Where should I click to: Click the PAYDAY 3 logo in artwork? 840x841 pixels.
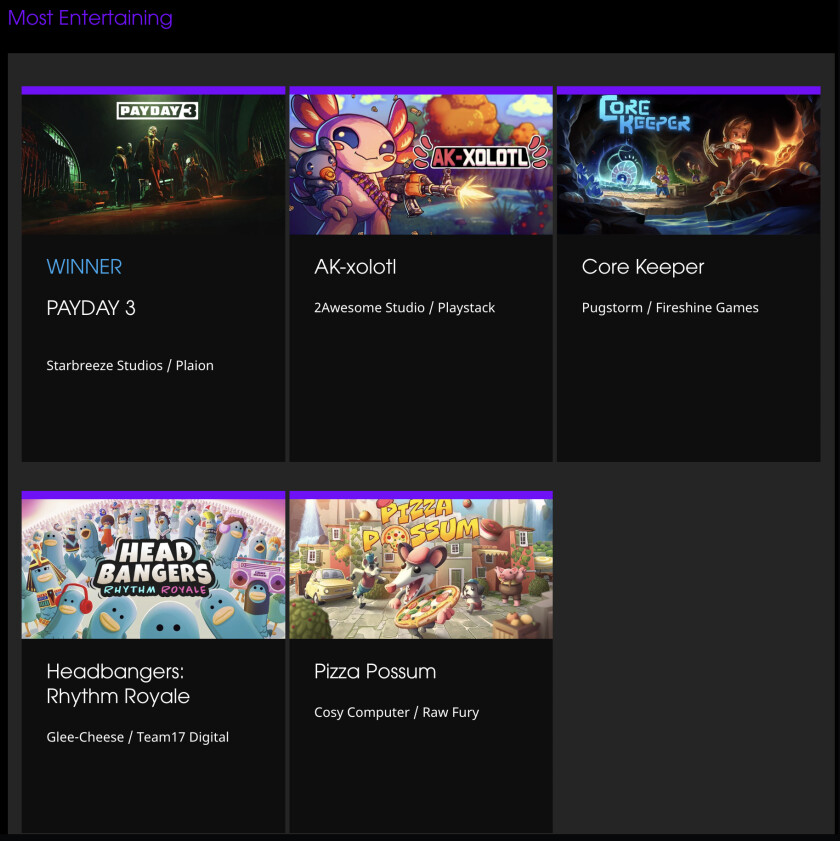coord(158,110)
